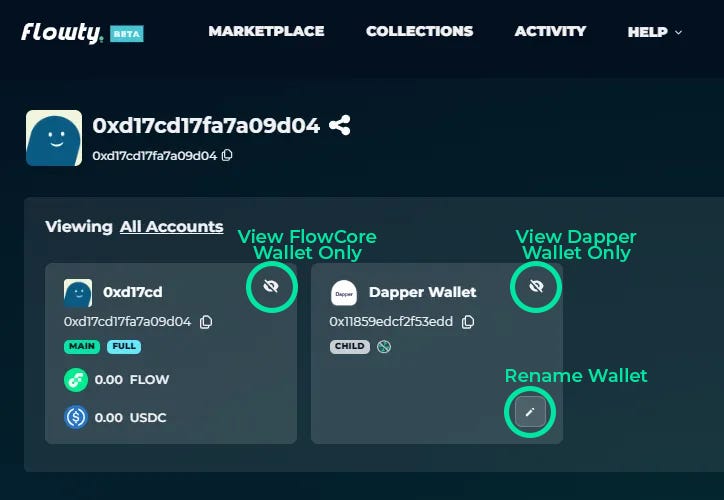Select the MAIN badge
The width and height of the screenshot is (724, 500).
[82, 347]
